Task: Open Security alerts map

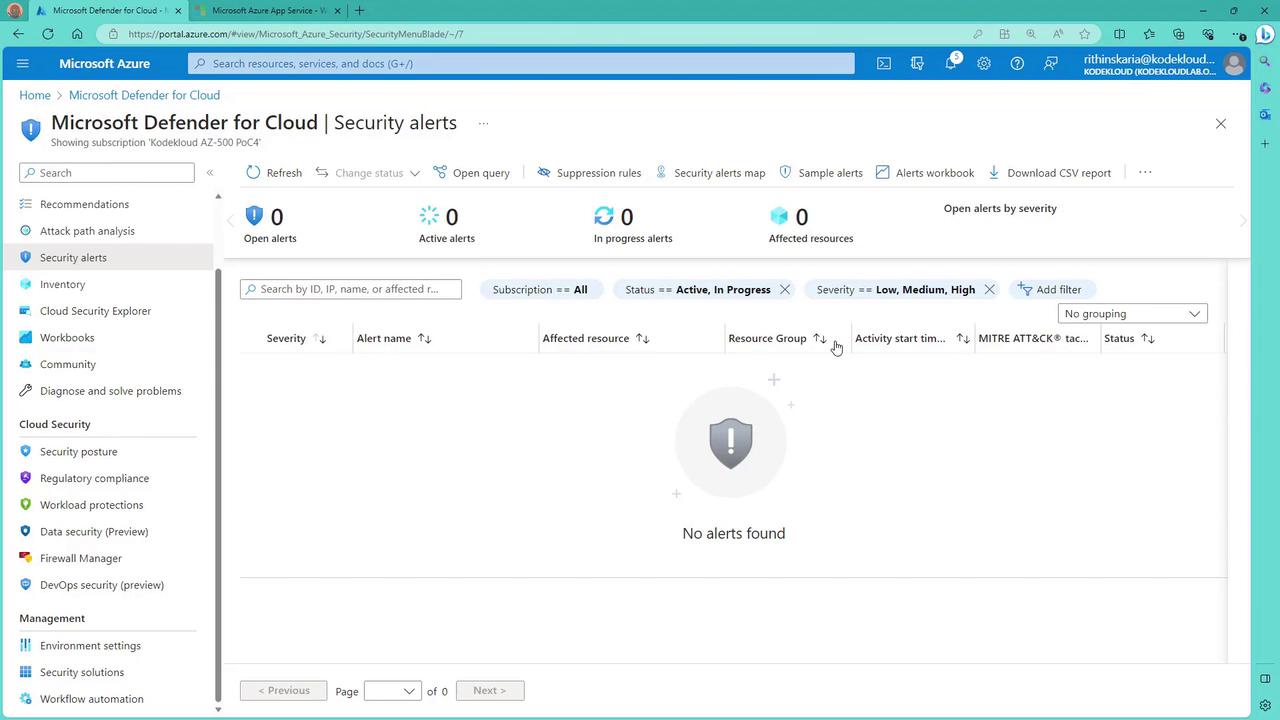Action: 710,172
